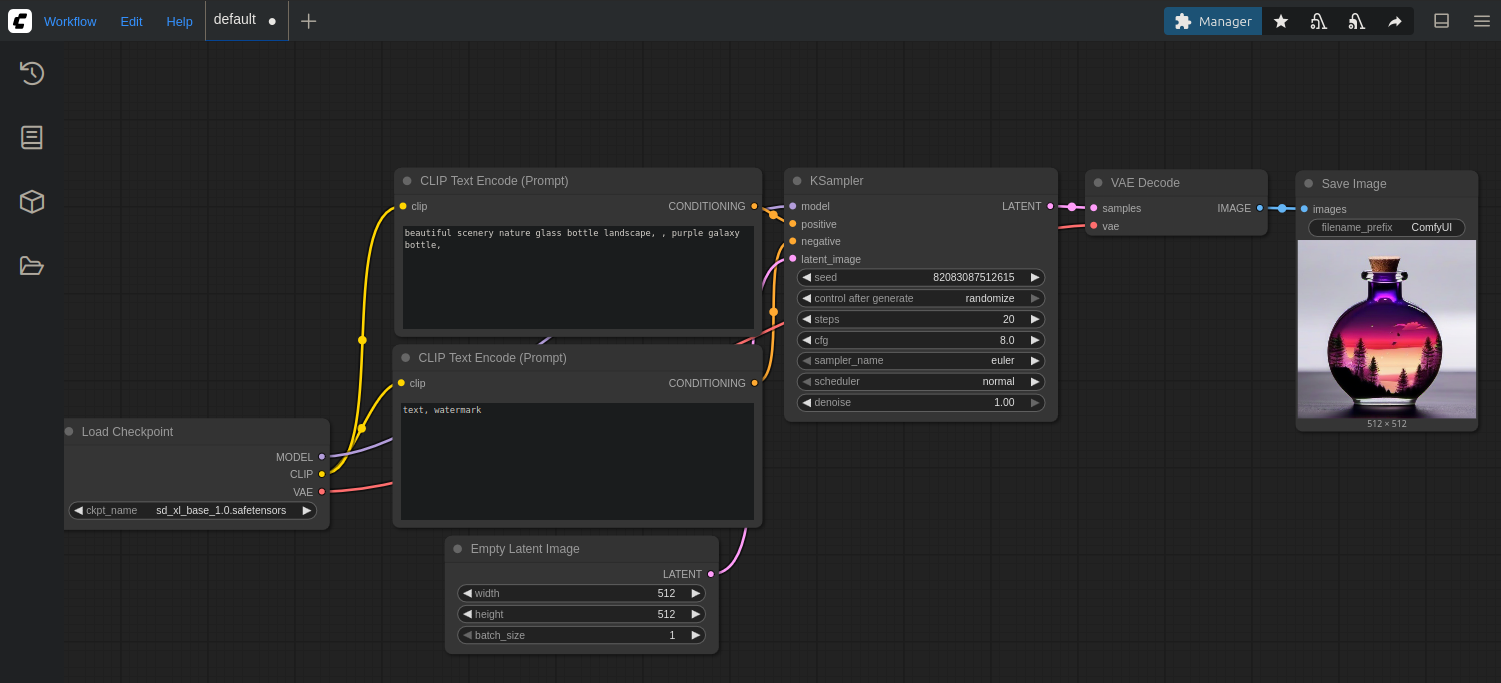The height and width of the screenshot is (683, 1501).
Task: Open the queue history panel in the sidebar
Action: click(31, 73)
